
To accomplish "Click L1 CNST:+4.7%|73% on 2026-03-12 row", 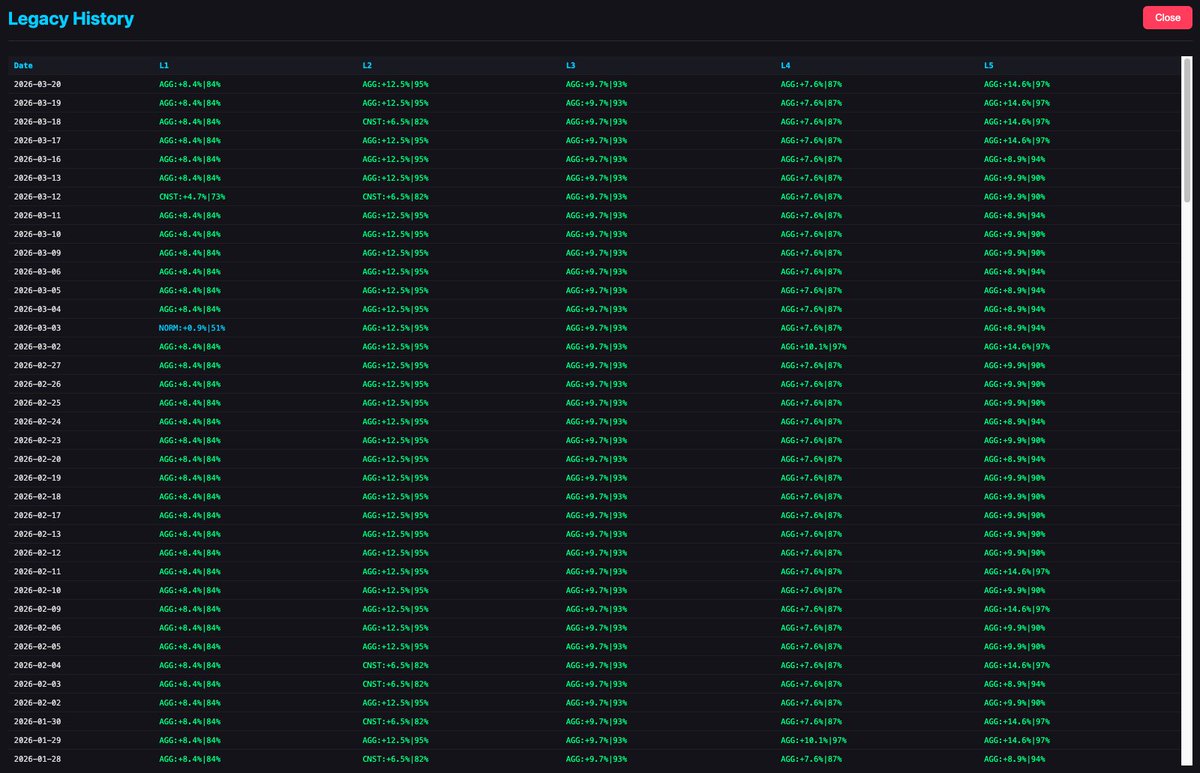I will pos(192,196).
